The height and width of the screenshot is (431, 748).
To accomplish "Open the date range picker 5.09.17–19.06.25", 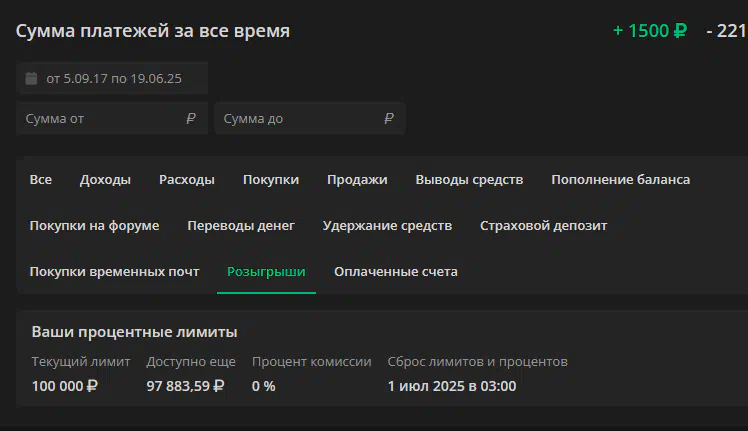I will [x=112, y=78].
